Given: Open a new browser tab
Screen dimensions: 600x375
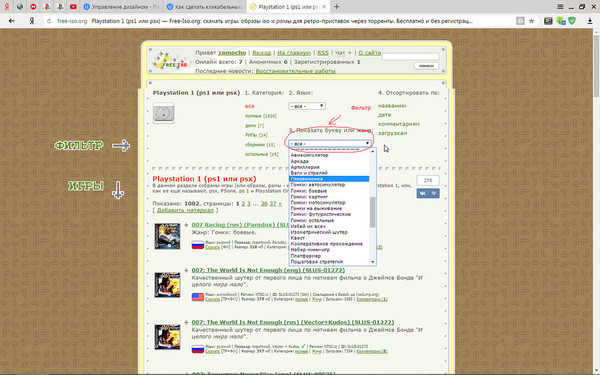Looking at the screenshot, I should click(336, 7).
